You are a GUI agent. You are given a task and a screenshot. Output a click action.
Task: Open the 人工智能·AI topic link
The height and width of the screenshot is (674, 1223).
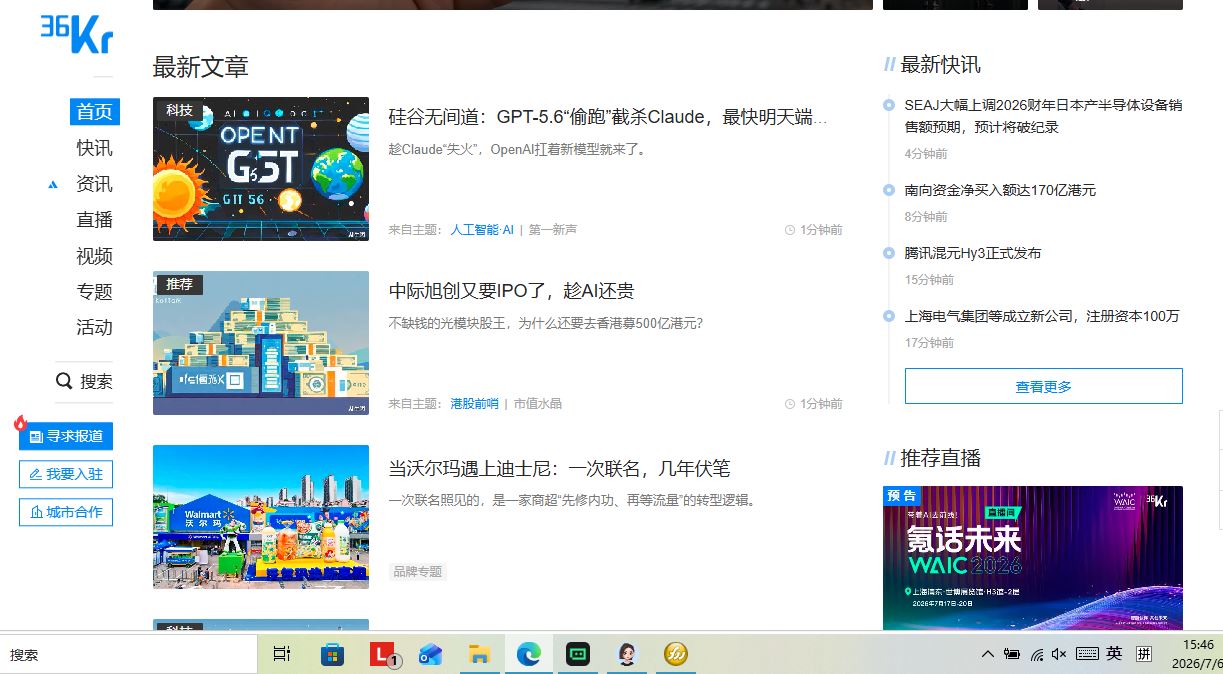(482, 230)
